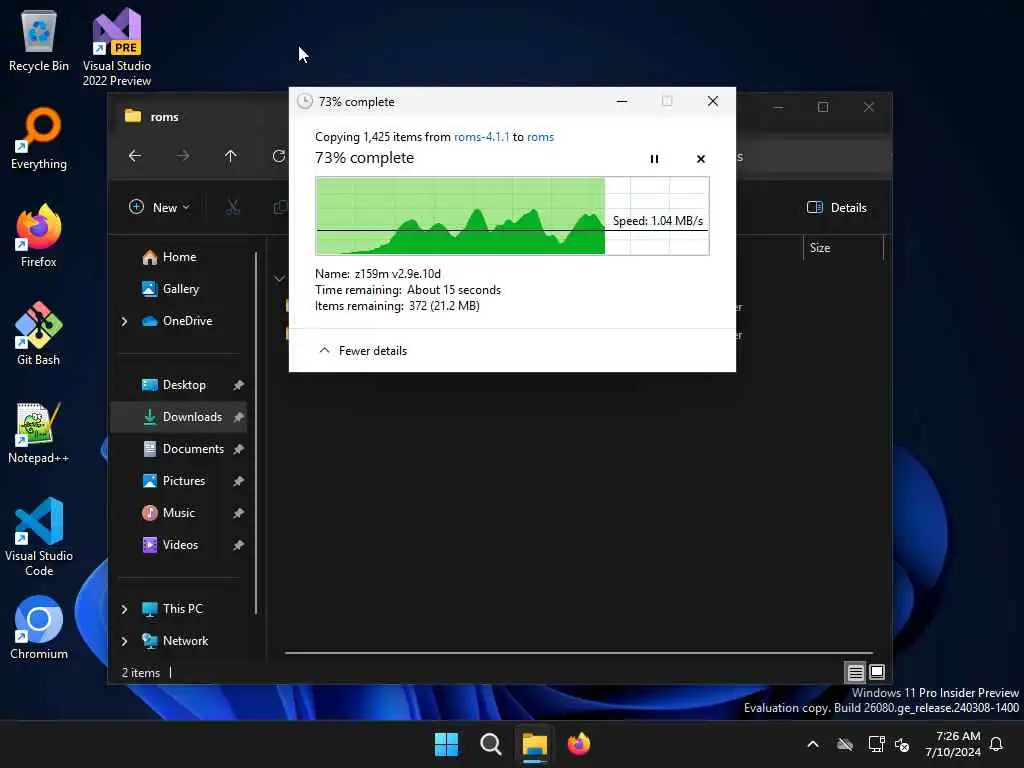Unpin Desktop using its pin icon
This screenshot has width=1024, height=768.
(238, 385)
